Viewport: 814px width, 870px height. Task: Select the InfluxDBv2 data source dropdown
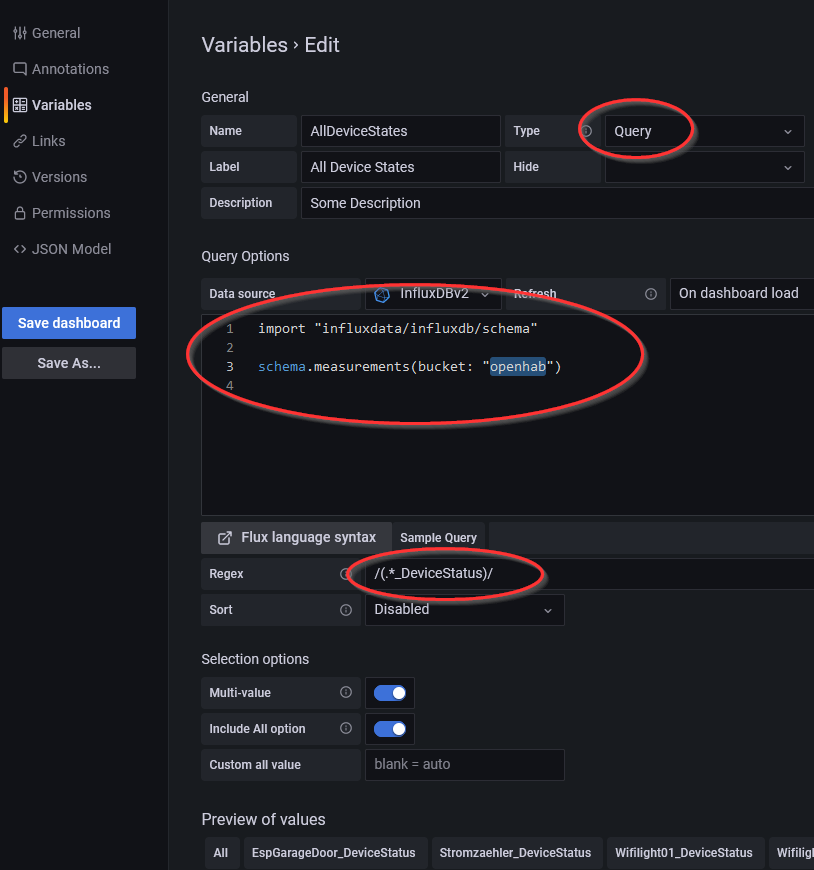(x=433, y=294)
